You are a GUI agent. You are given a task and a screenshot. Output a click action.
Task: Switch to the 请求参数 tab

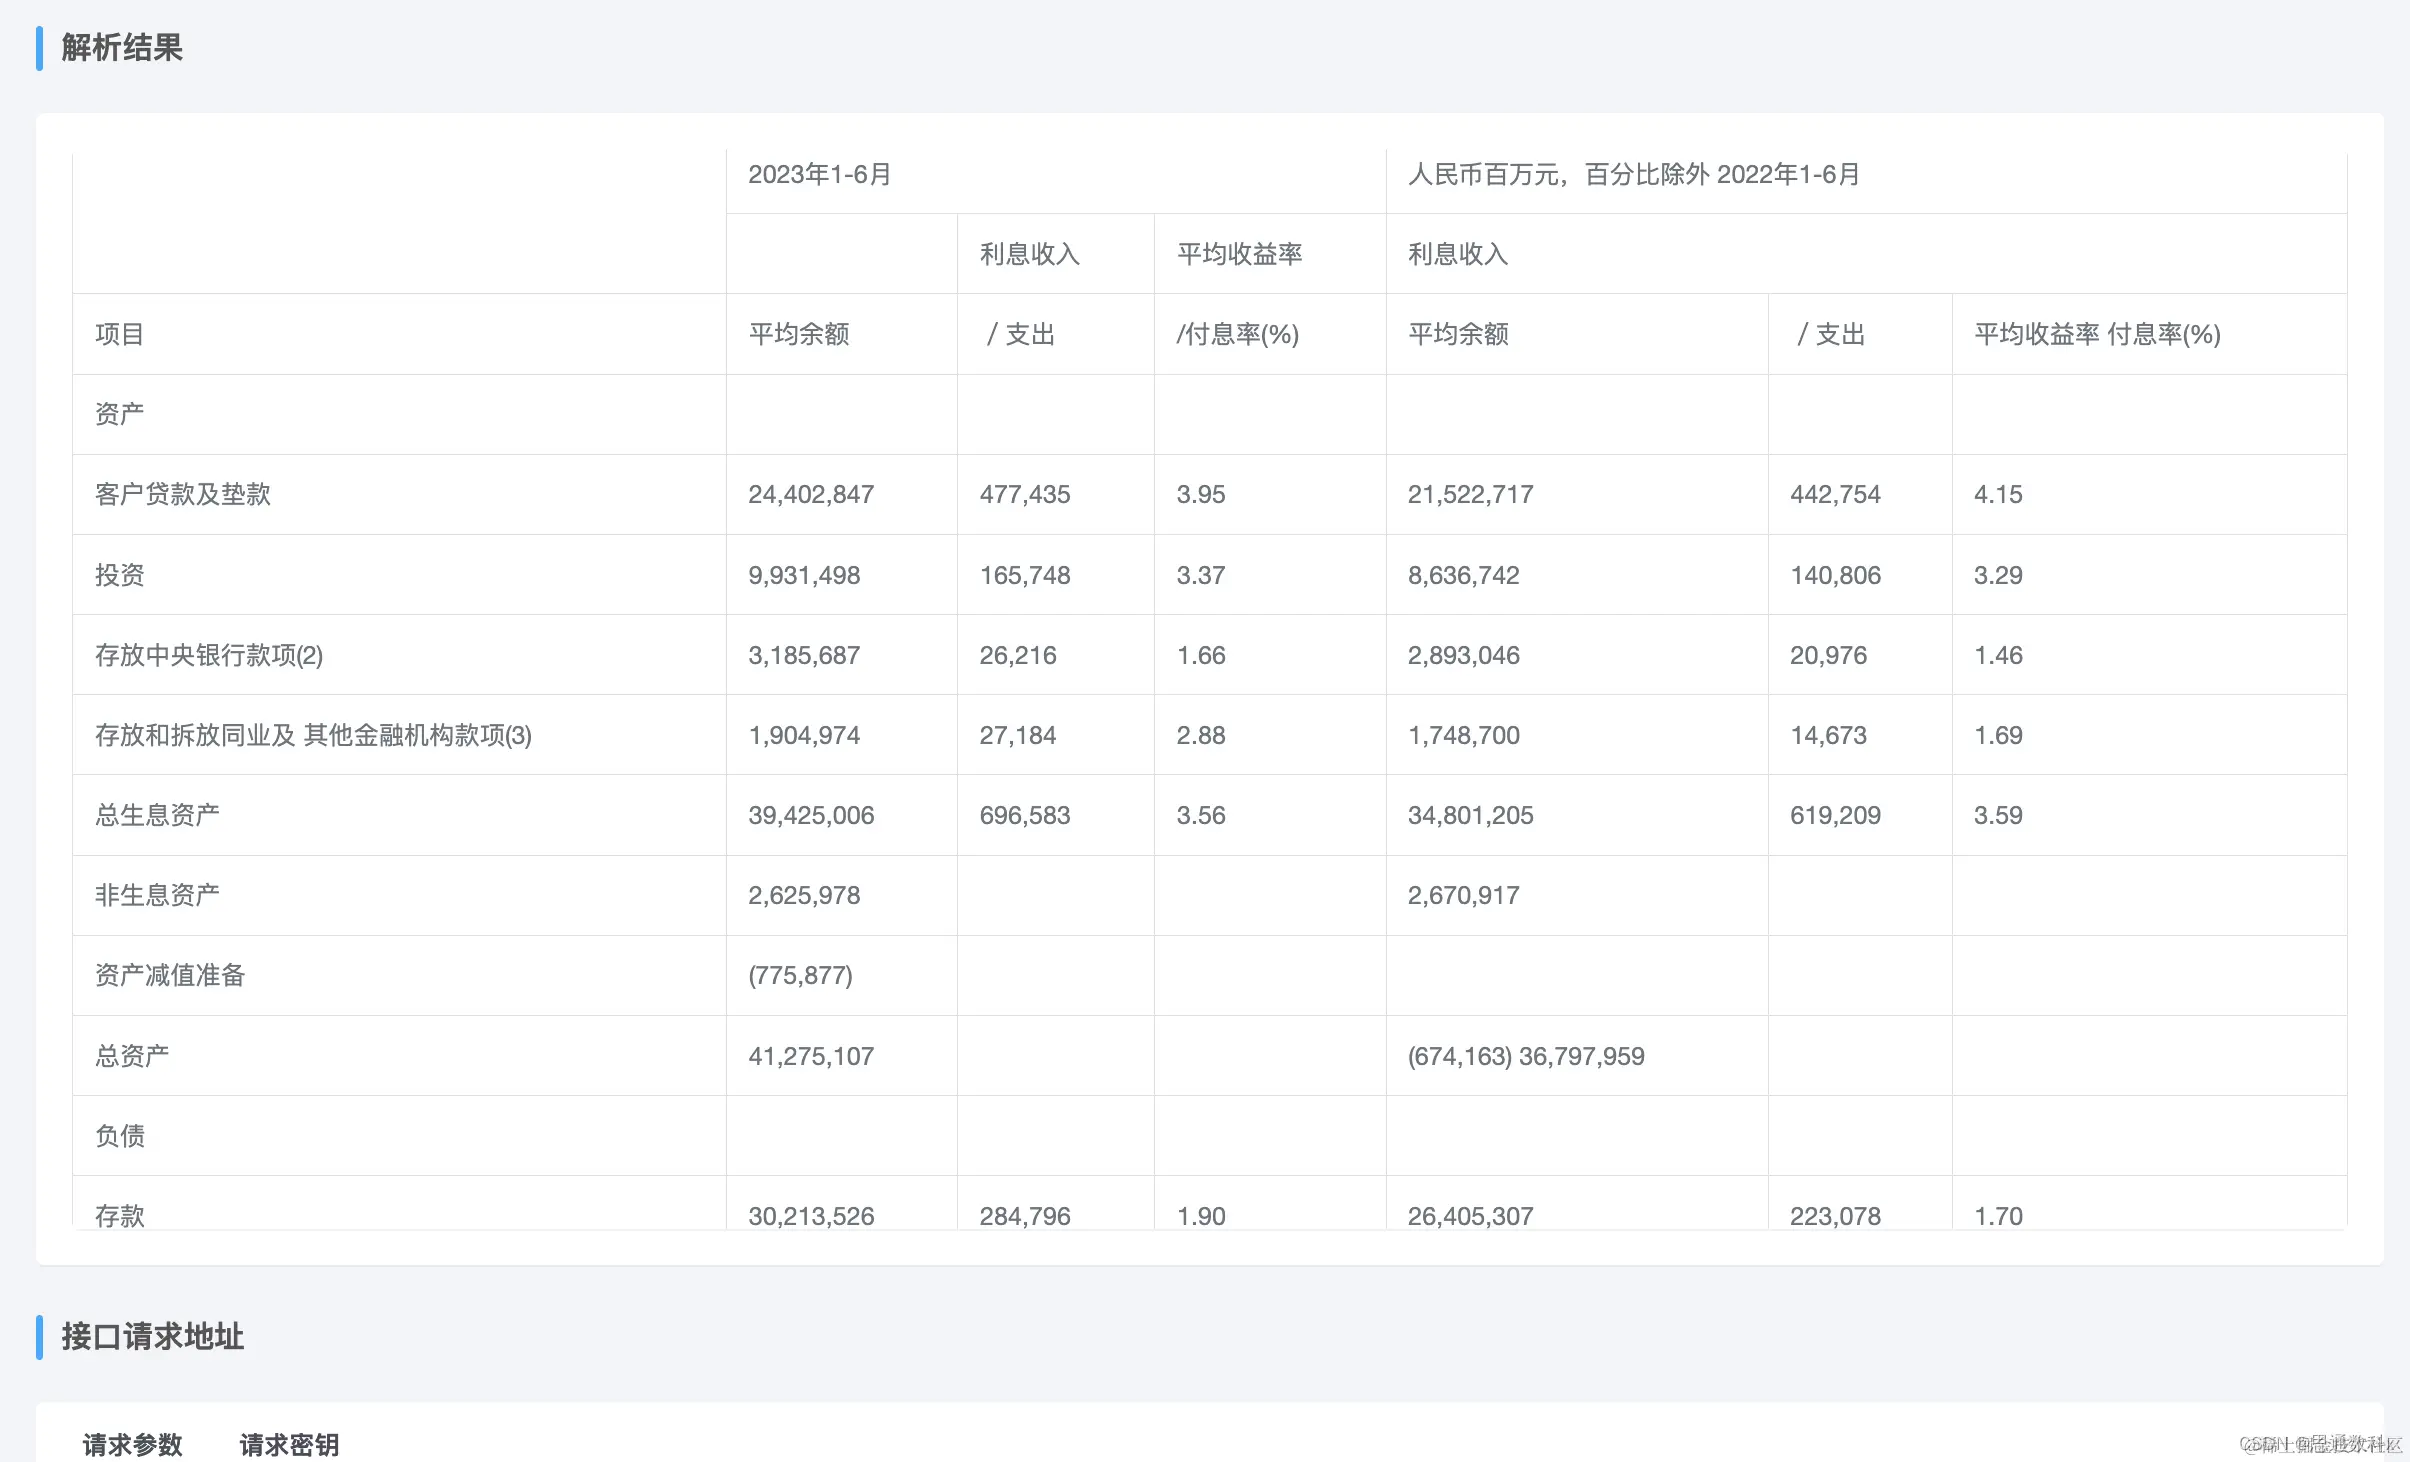(132, 1444)
